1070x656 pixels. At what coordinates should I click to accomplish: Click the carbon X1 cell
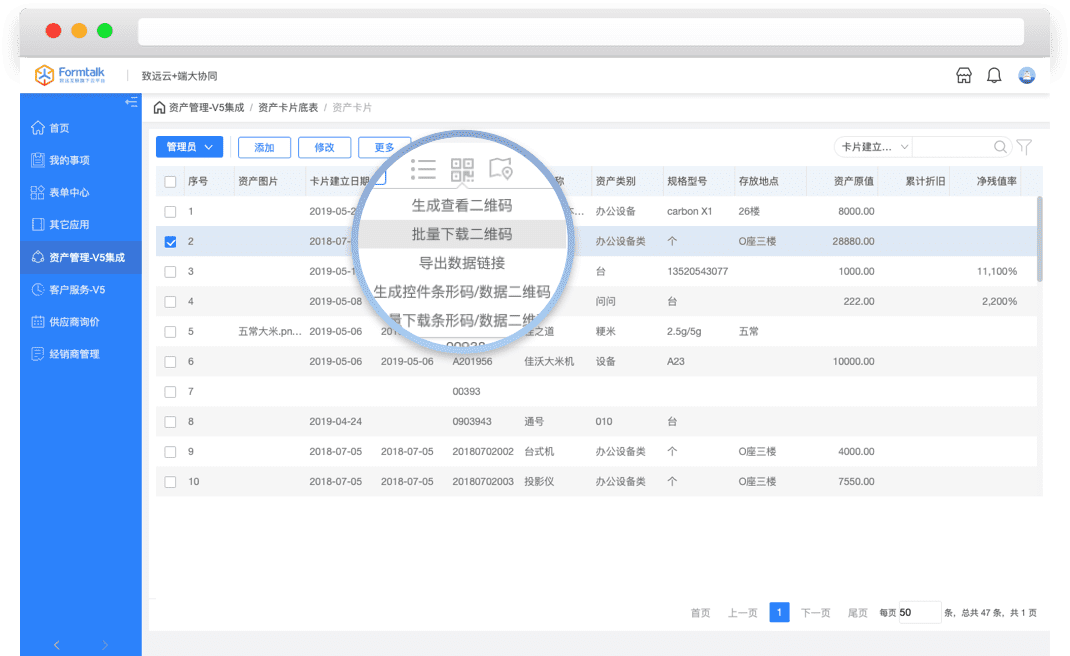point(689,211)
